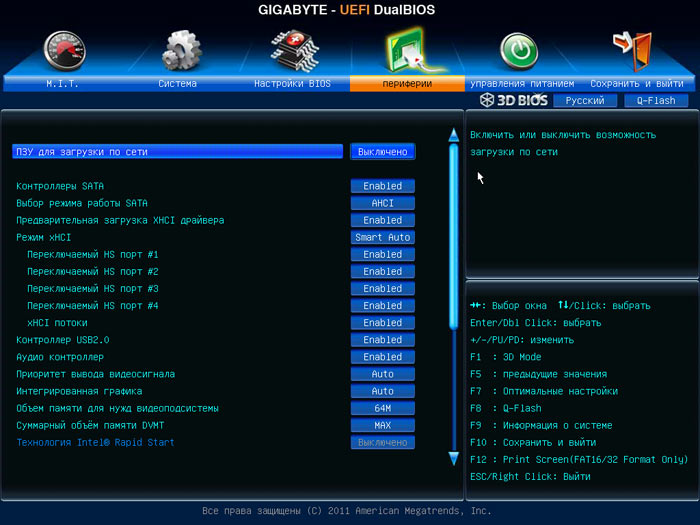The image size is (700, 525).
Task: Click F8 : Q-Flash hint line
Action: tap(505, 408)
